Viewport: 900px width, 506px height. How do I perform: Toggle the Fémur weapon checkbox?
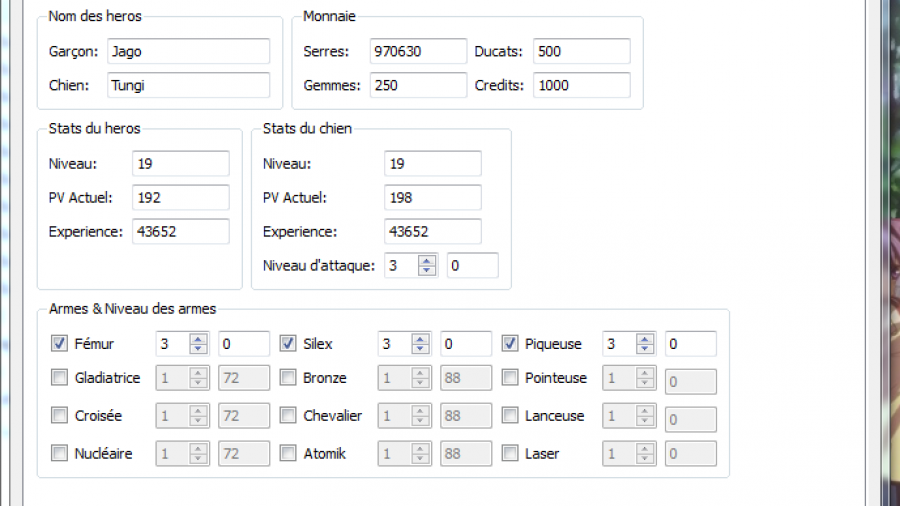tap(59, 344)
